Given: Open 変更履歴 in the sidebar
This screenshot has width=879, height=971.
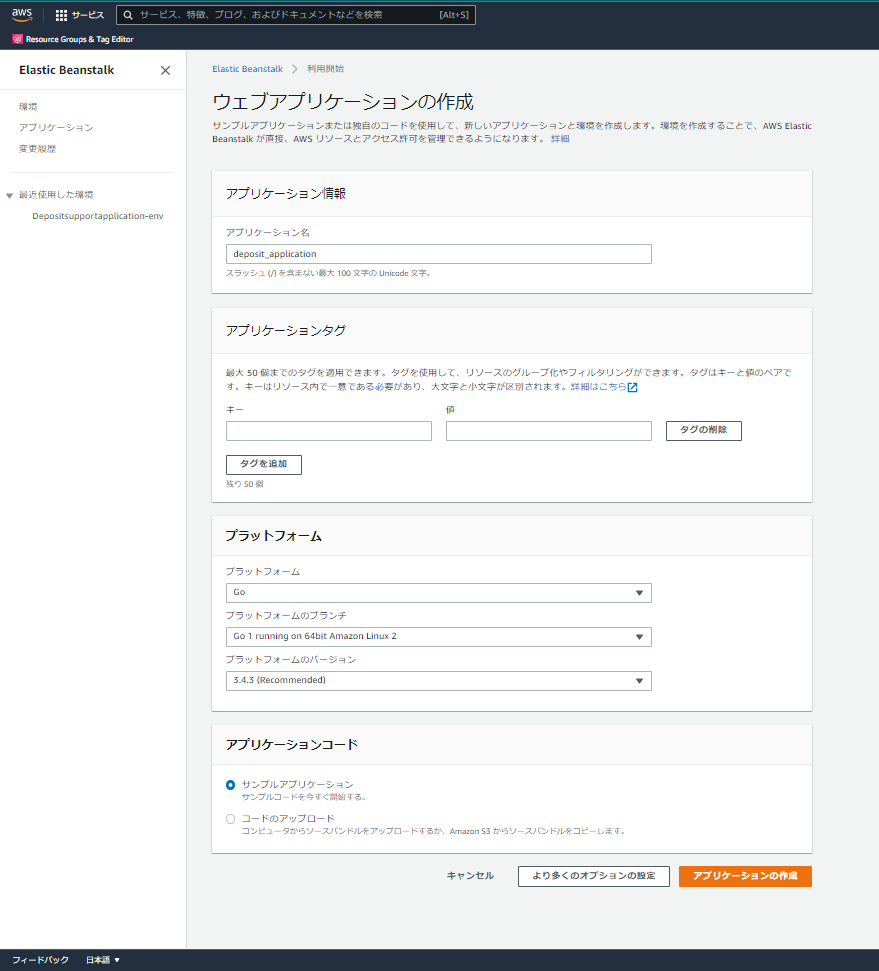Looking at the screenshot, I should tap(37, 149).
